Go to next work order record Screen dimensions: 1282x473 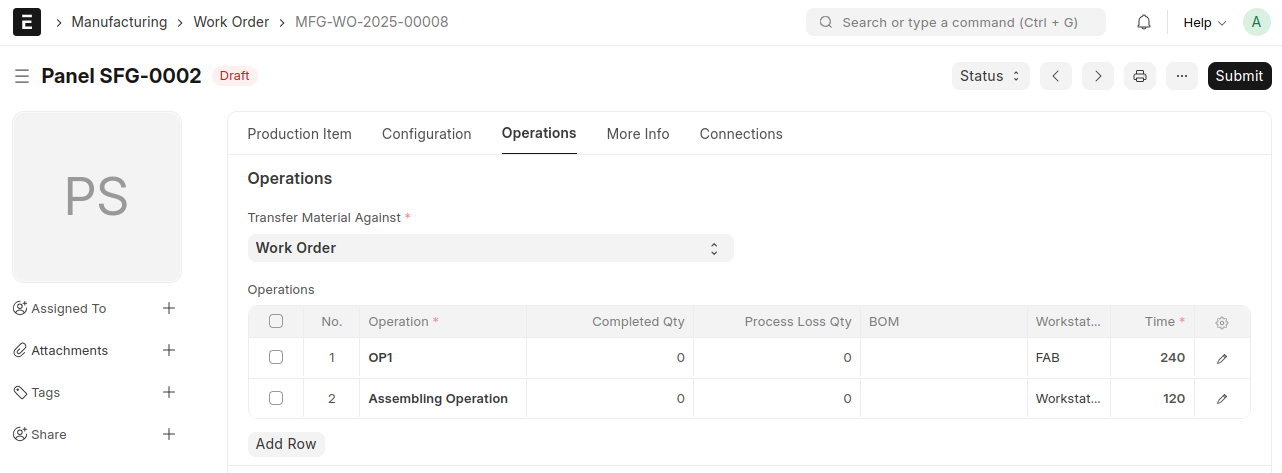pyautogui.click(x=1098, y=76)
